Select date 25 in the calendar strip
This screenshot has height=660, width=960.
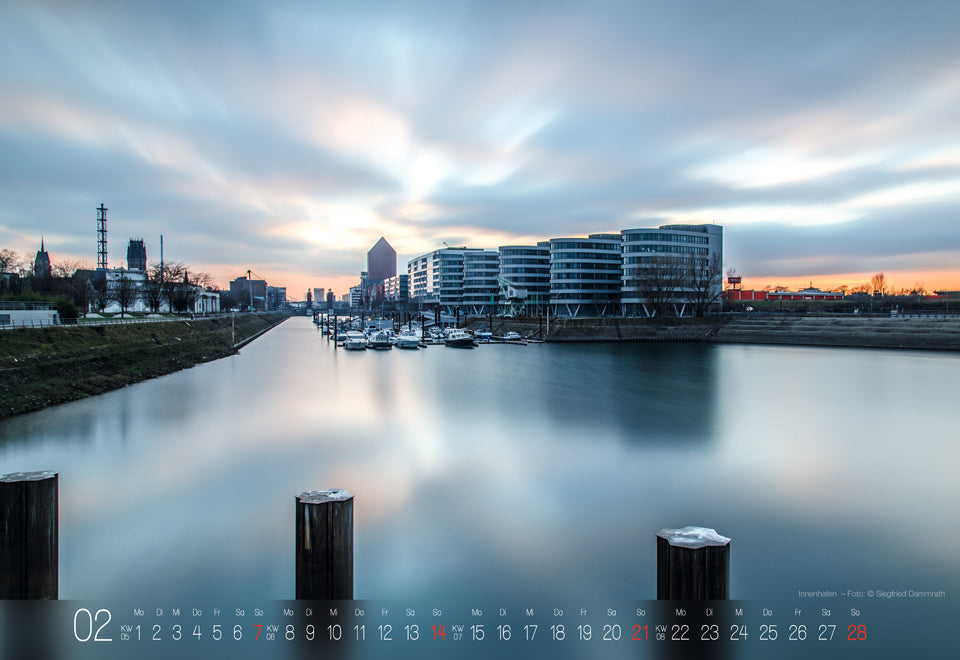pos(768,632)
